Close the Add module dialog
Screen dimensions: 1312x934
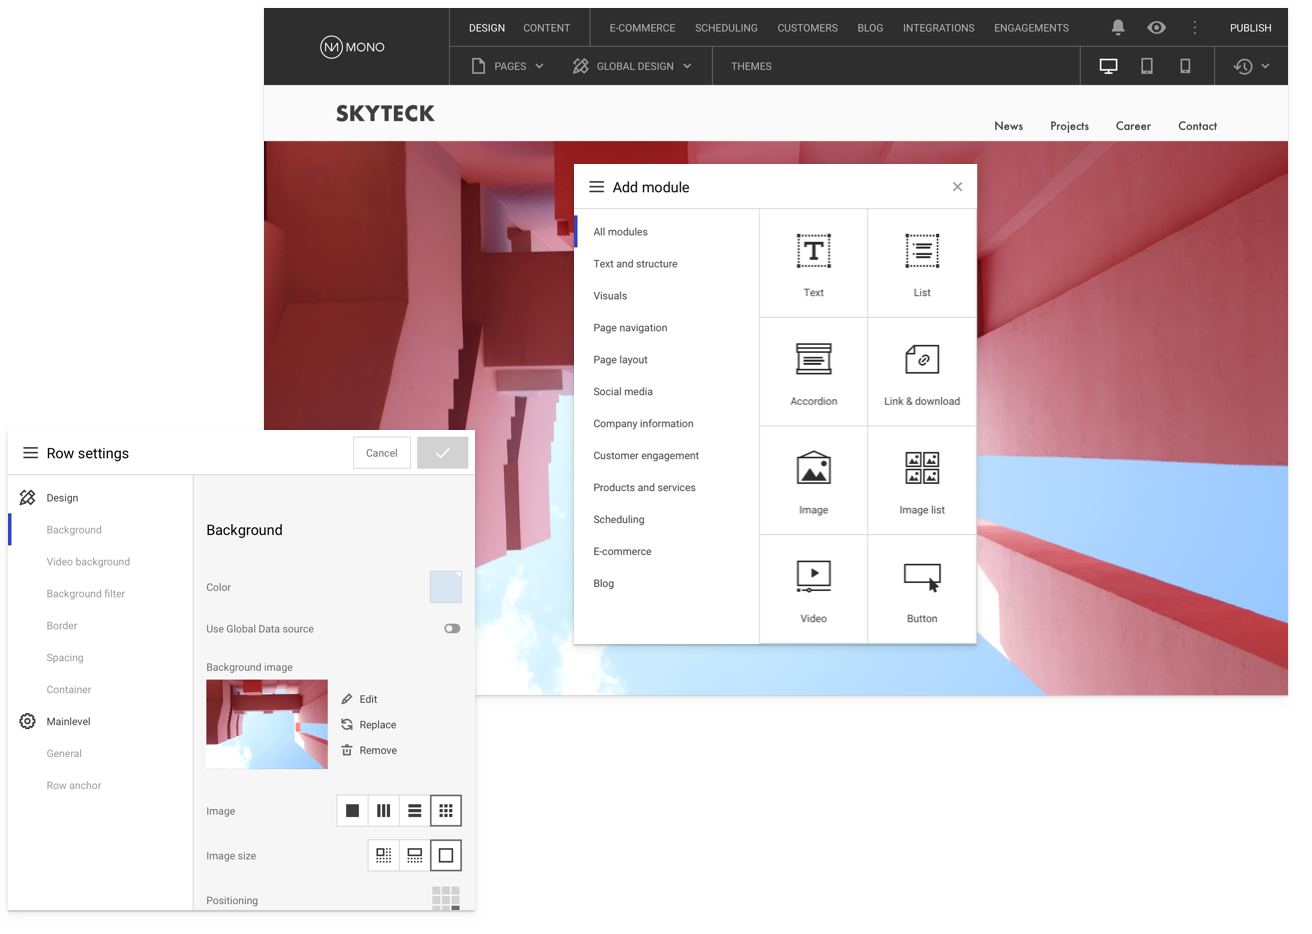(957, 187)
